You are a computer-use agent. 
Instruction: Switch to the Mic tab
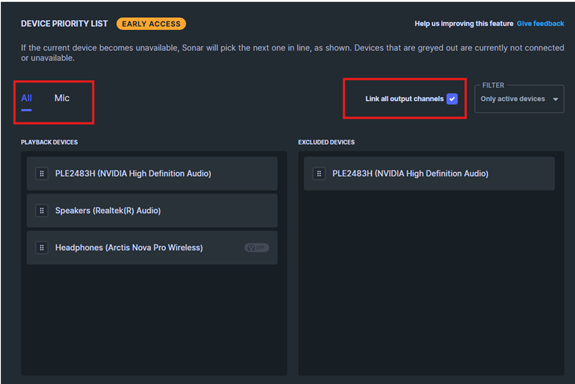click(x=62, y=98)
